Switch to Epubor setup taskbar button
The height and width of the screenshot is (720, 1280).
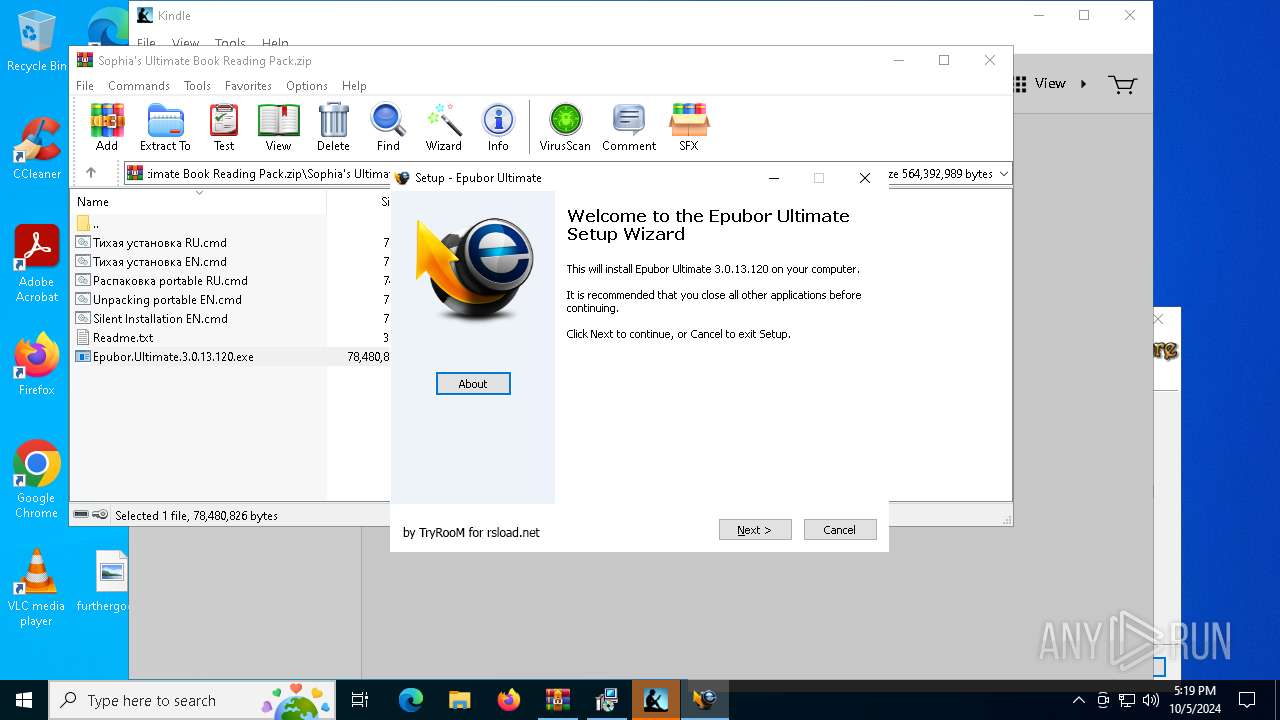pos(704,700)
